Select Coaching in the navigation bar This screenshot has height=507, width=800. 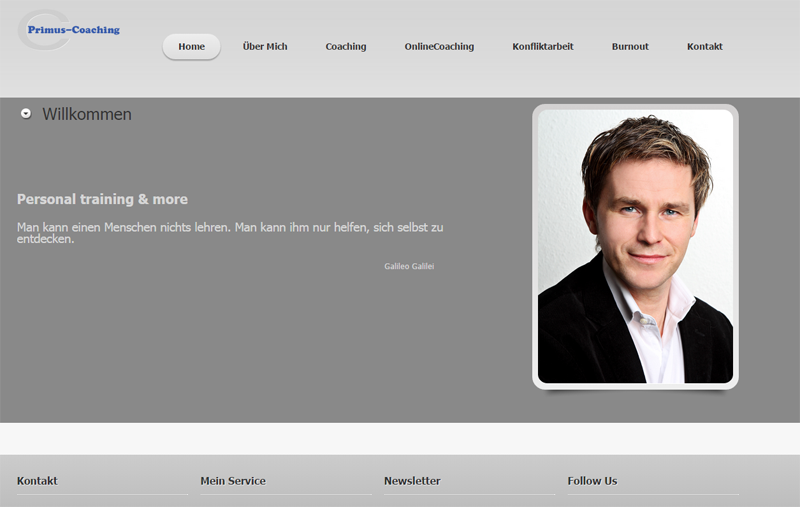pyautogui.click(x=346, y=47)
